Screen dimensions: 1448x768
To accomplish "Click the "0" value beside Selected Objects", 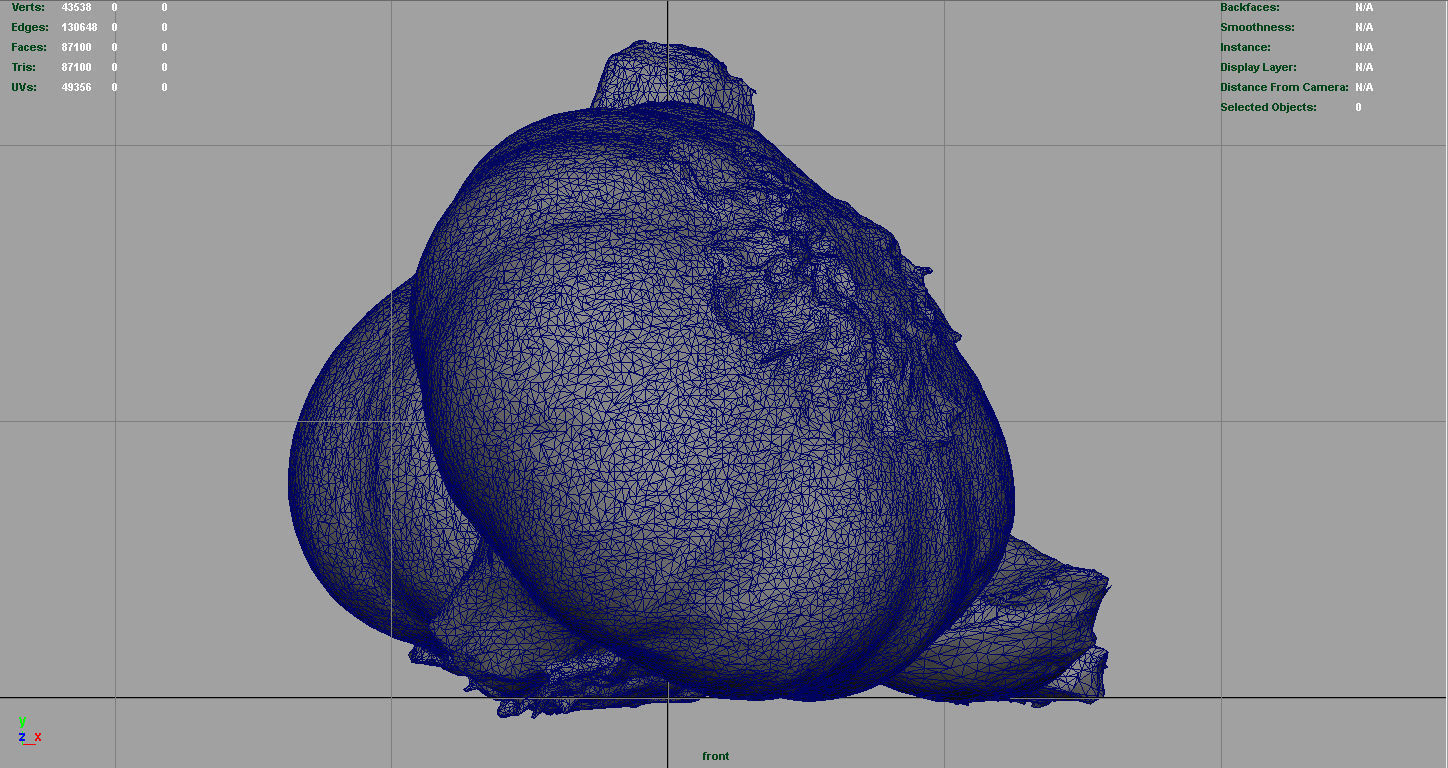I will pos(1358,107).
